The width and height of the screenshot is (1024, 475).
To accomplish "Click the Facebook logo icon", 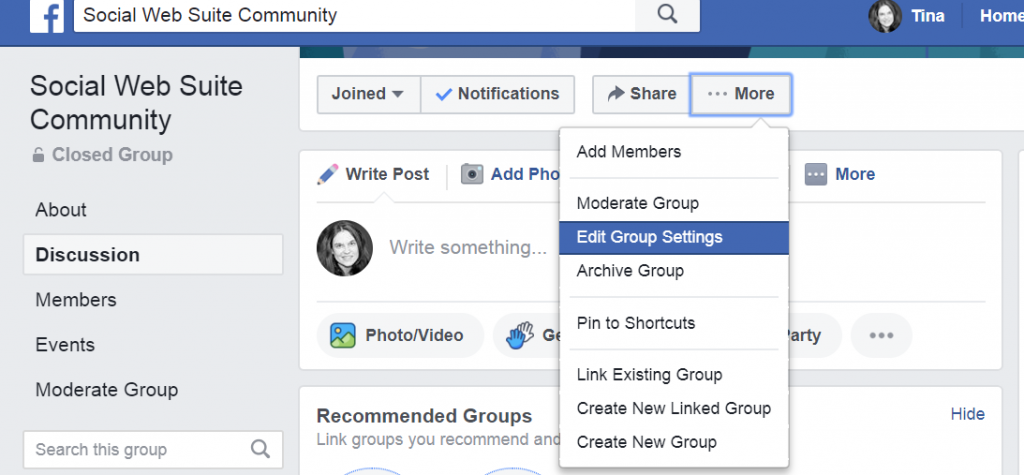I will point(47,16).
